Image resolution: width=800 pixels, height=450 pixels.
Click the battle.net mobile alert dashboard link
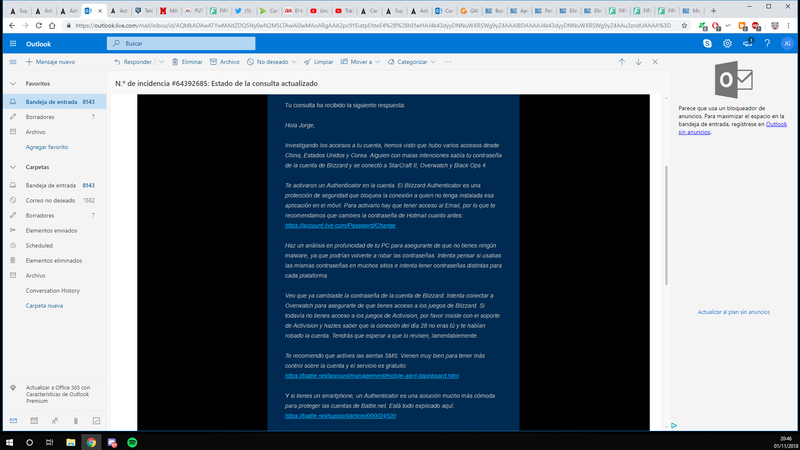pyautogui.click(x=371, y=376)
